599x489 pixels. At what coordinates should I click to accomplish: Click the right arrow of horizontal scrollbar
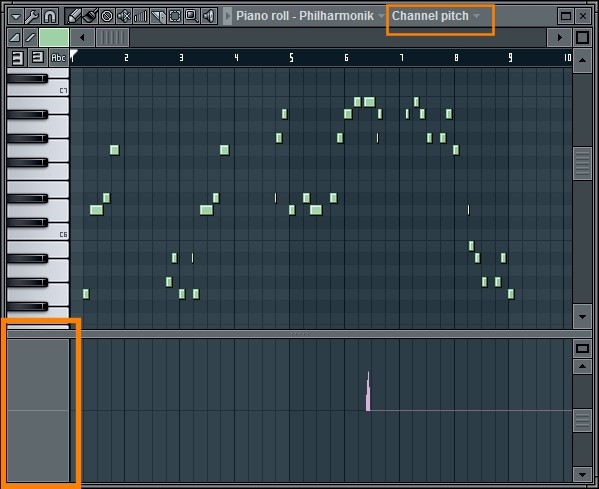point(559,37)
